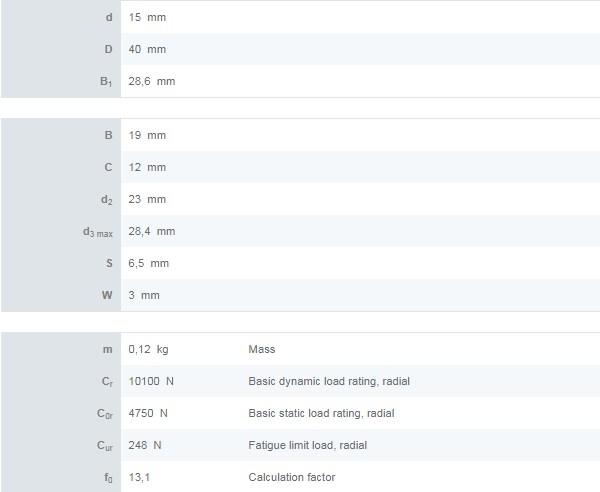The height and width of the screenshot is (492, 600).
Task: Click 'Basic dynamic load rating, radial' description
Action: point(329,381)
